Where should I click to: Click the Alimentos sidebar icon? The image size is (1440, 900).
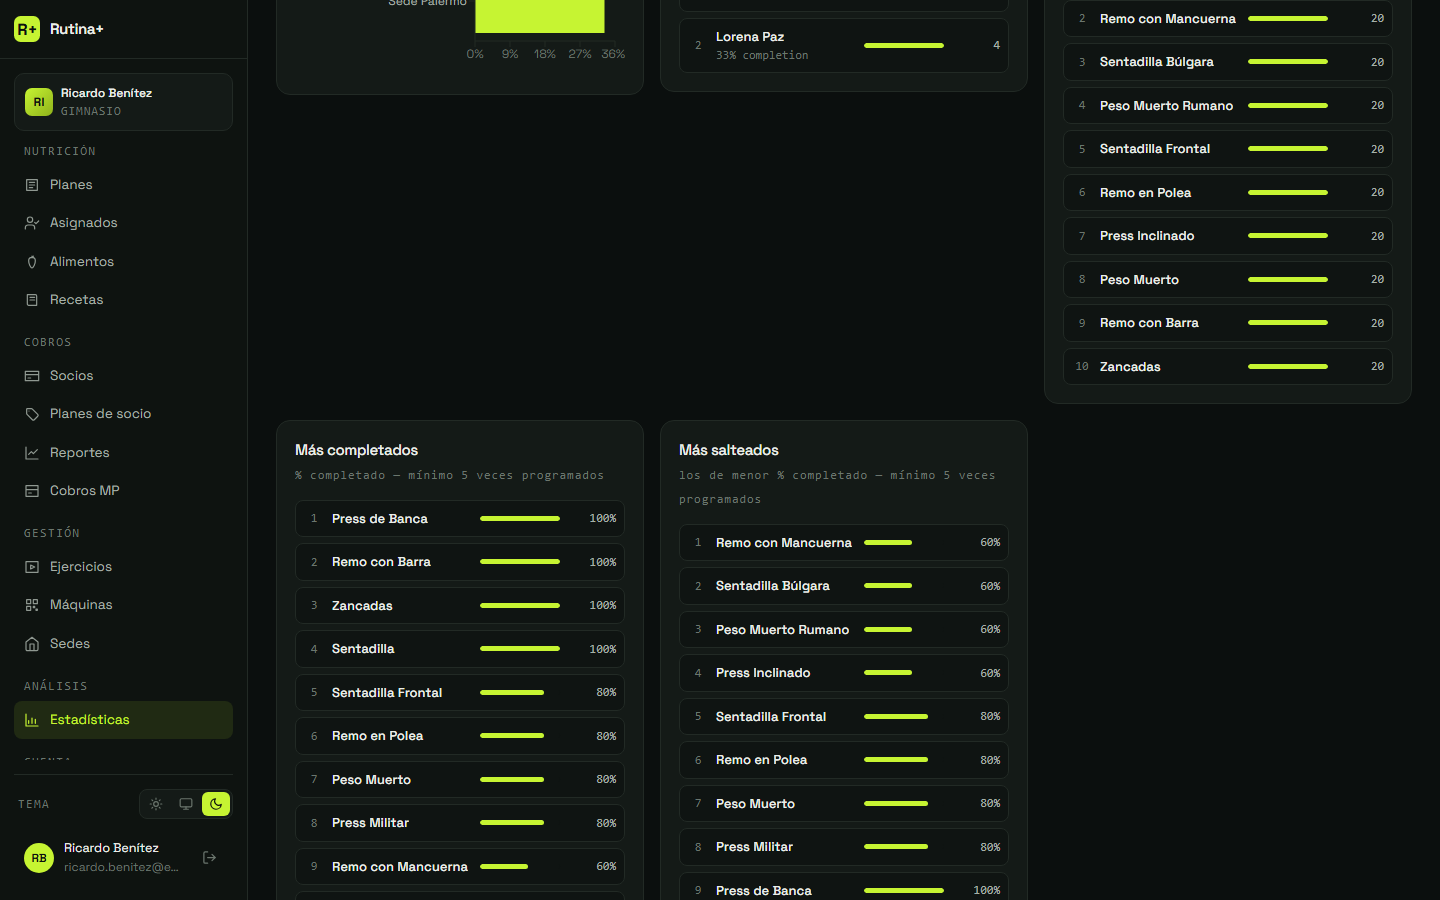point(32,262)
